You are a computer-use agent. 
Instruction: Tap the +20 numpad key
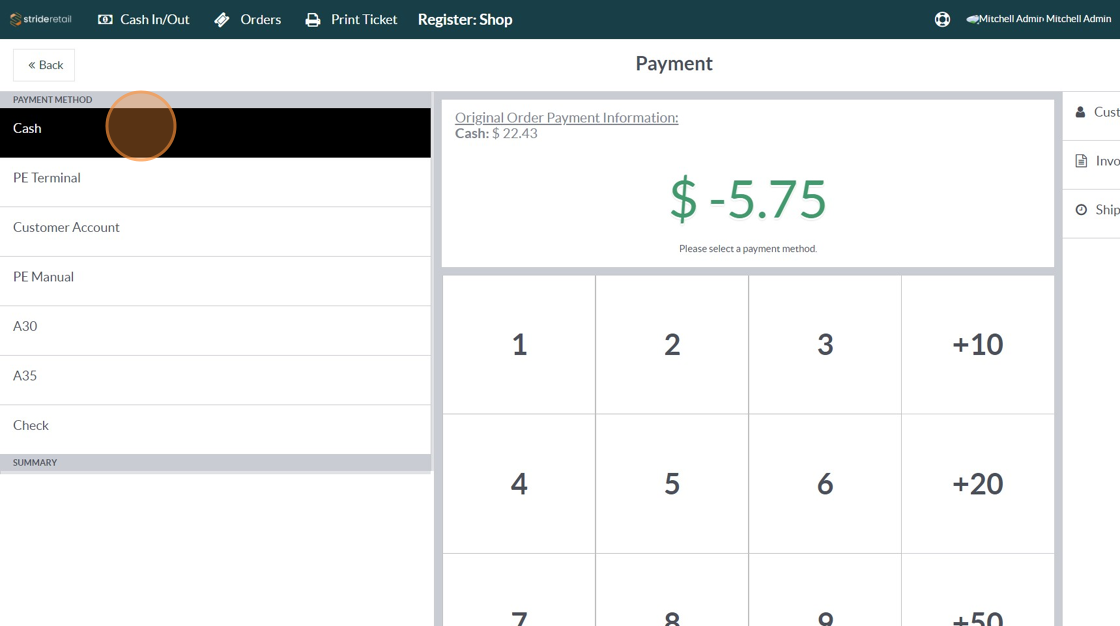(978, 484)
